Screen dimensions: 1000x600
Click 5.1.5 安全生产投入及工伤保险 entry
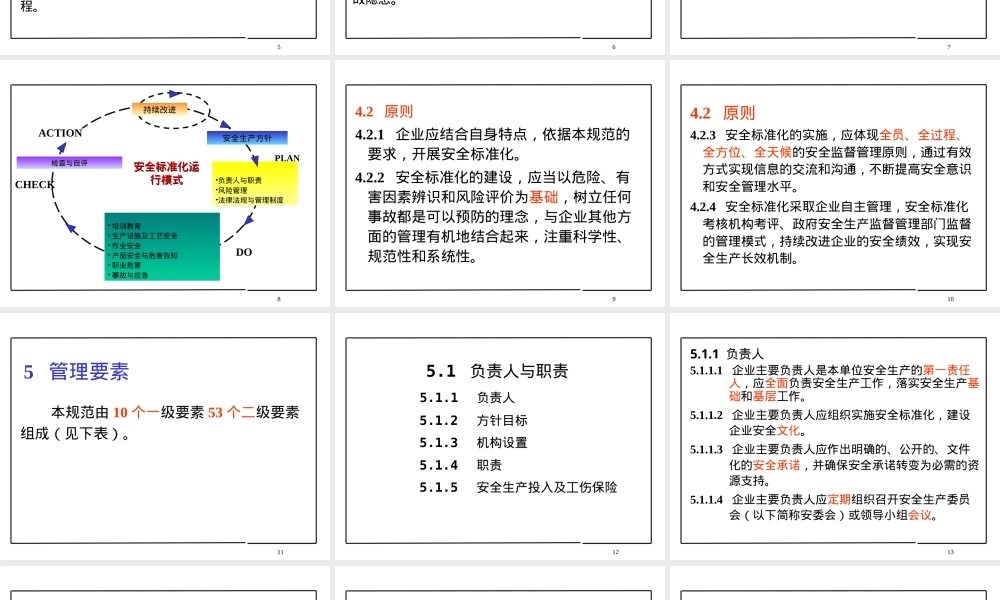pyautogui.click(x=518, y=487)
